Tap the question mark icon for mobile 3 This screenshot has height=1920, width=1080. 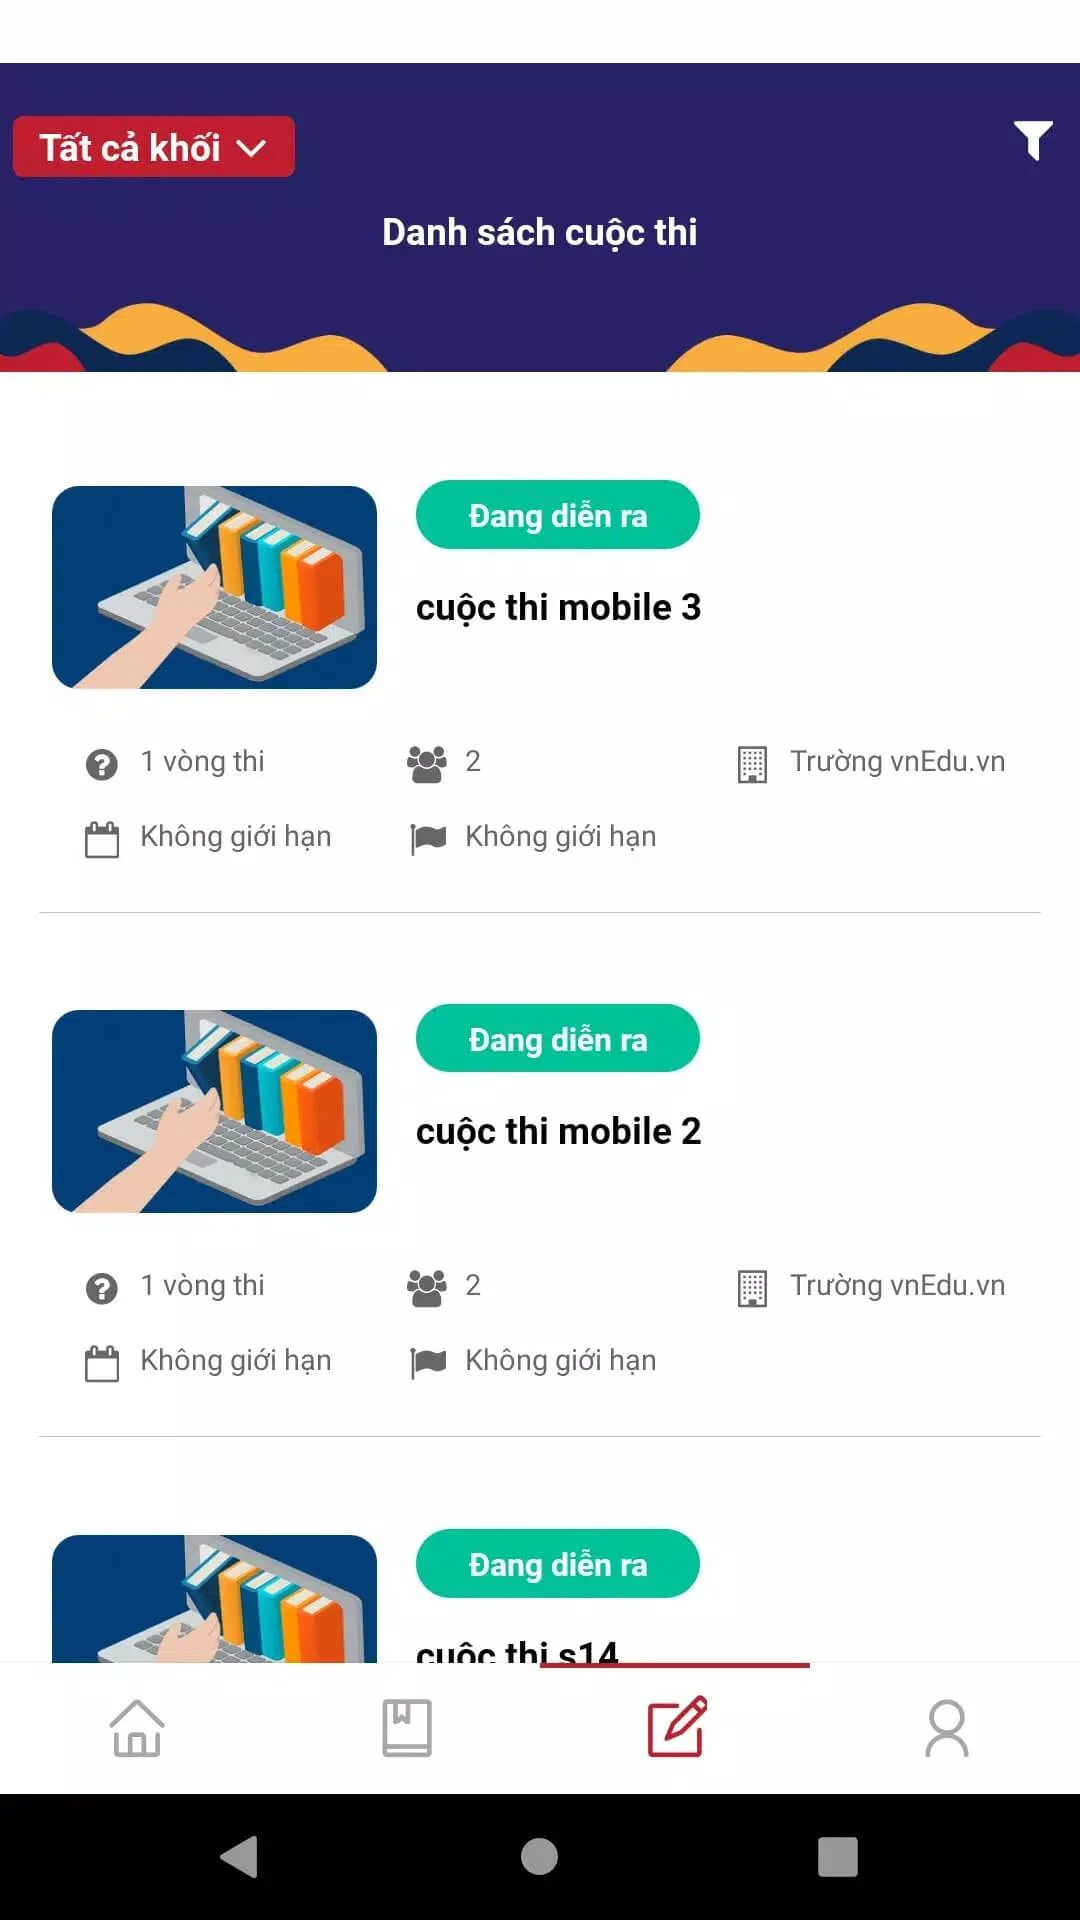point(101,765)
